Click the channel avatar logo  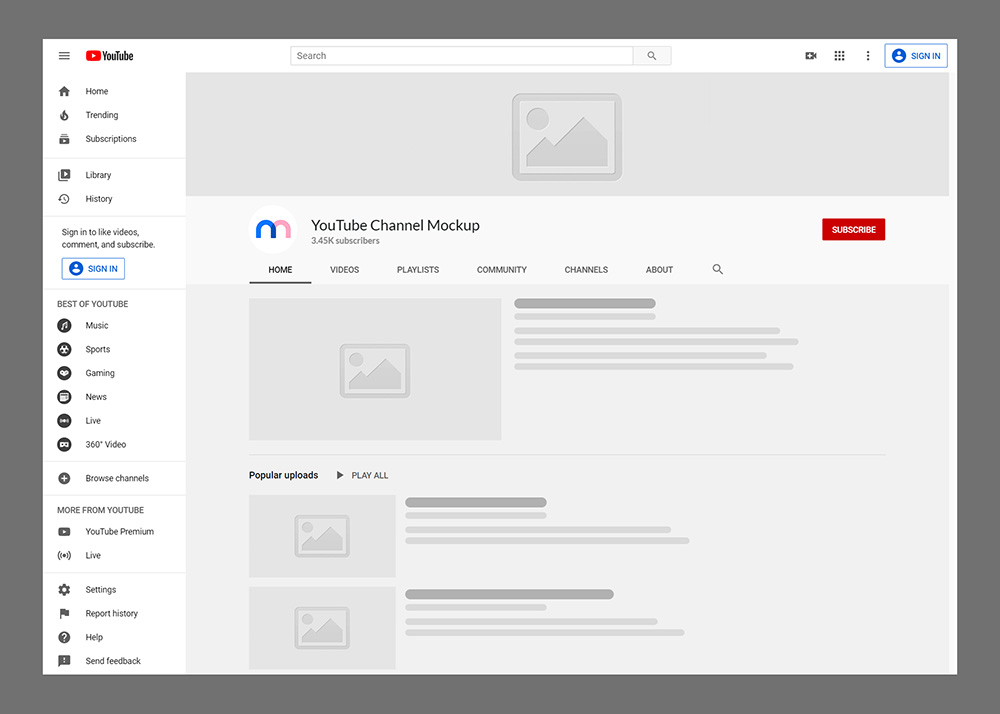point(273,230)
